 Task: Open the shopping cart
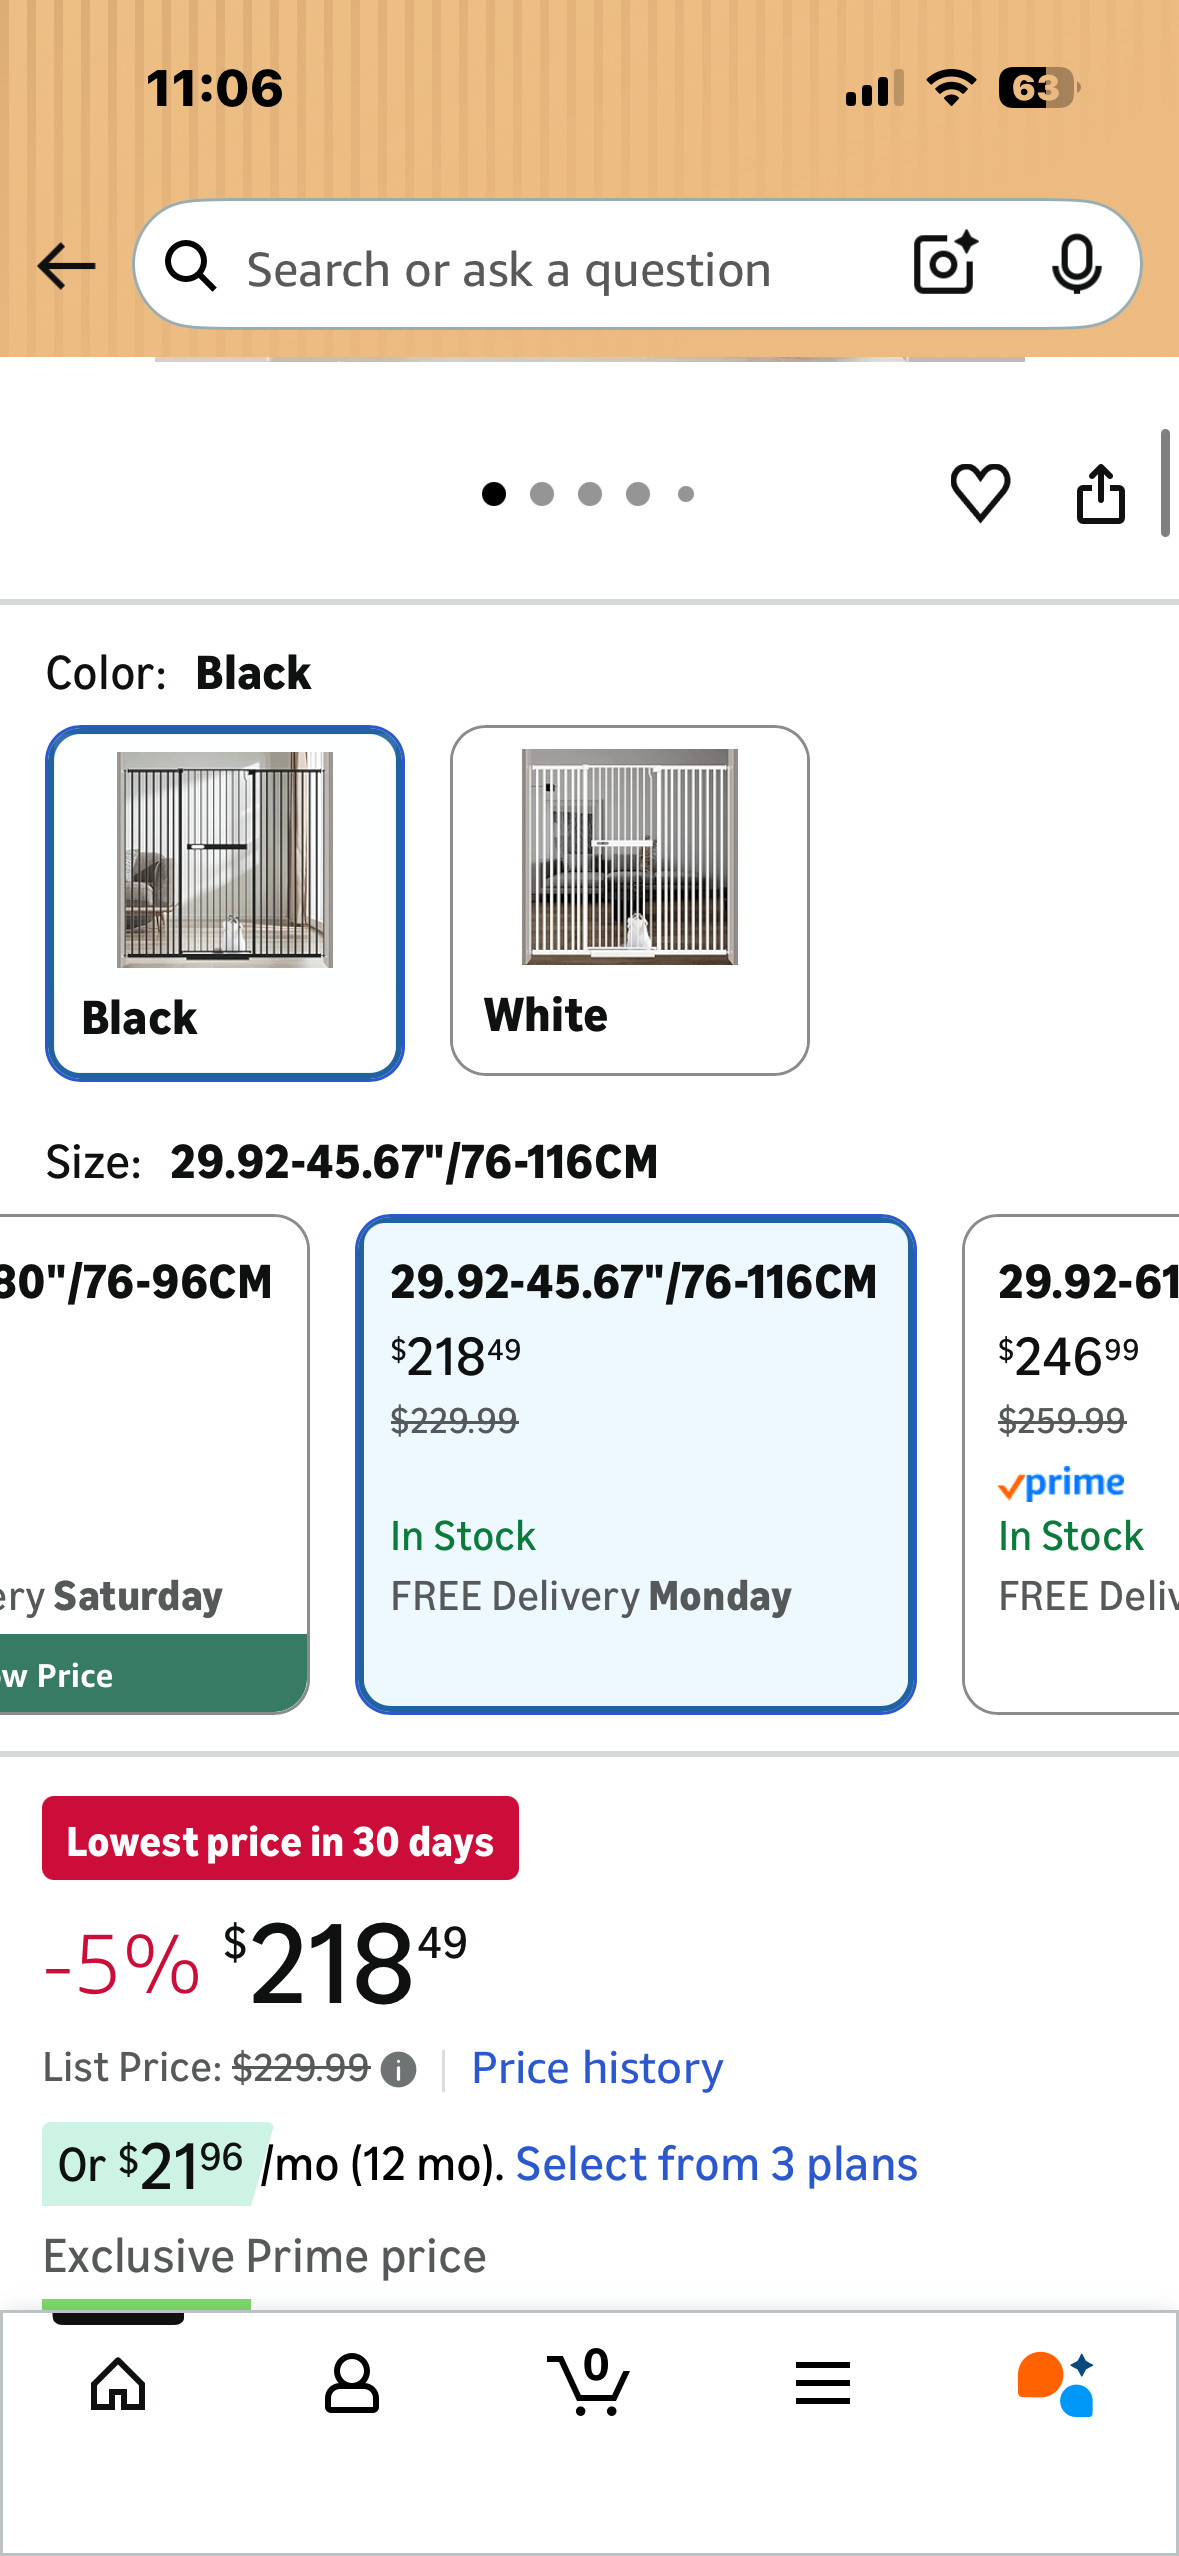[x=589, y=2387]
